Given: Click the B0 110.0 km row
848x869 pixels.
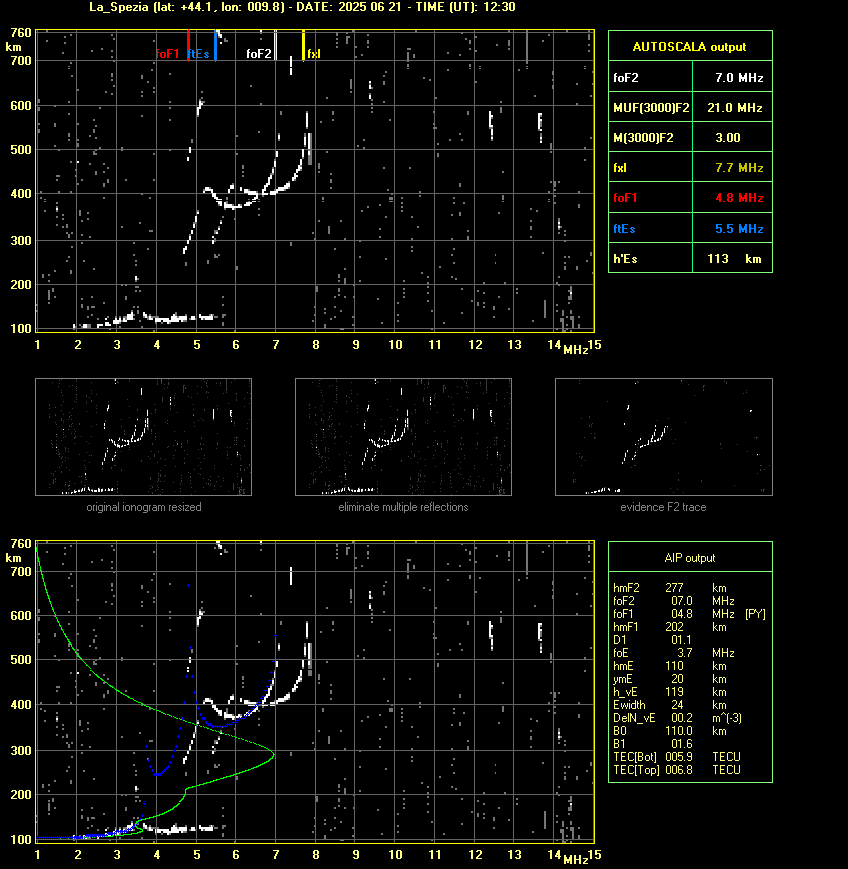Looking at the screenshot, I should (x=670, y=731).
